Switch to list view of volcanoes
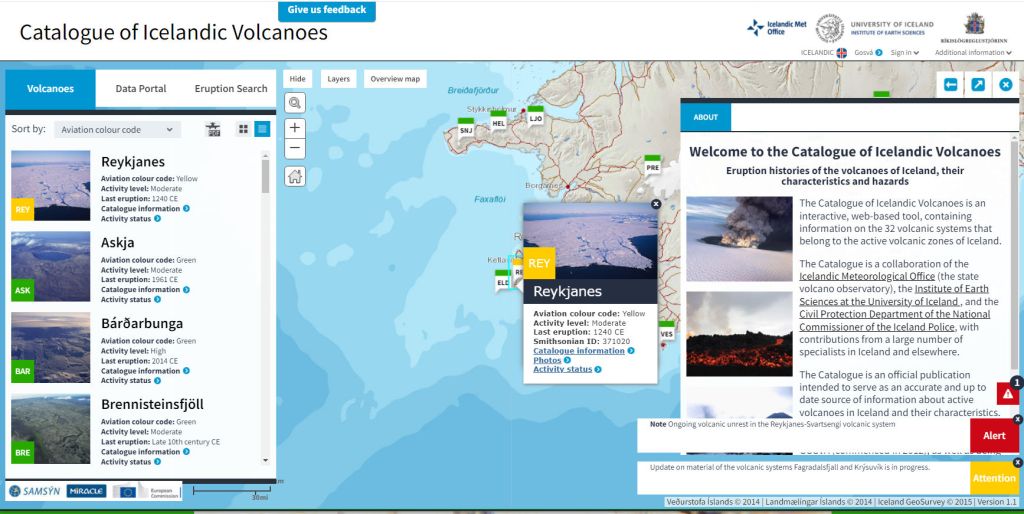Image resolution: width=1024 pixels, height=514 pixels. (262, 129)
